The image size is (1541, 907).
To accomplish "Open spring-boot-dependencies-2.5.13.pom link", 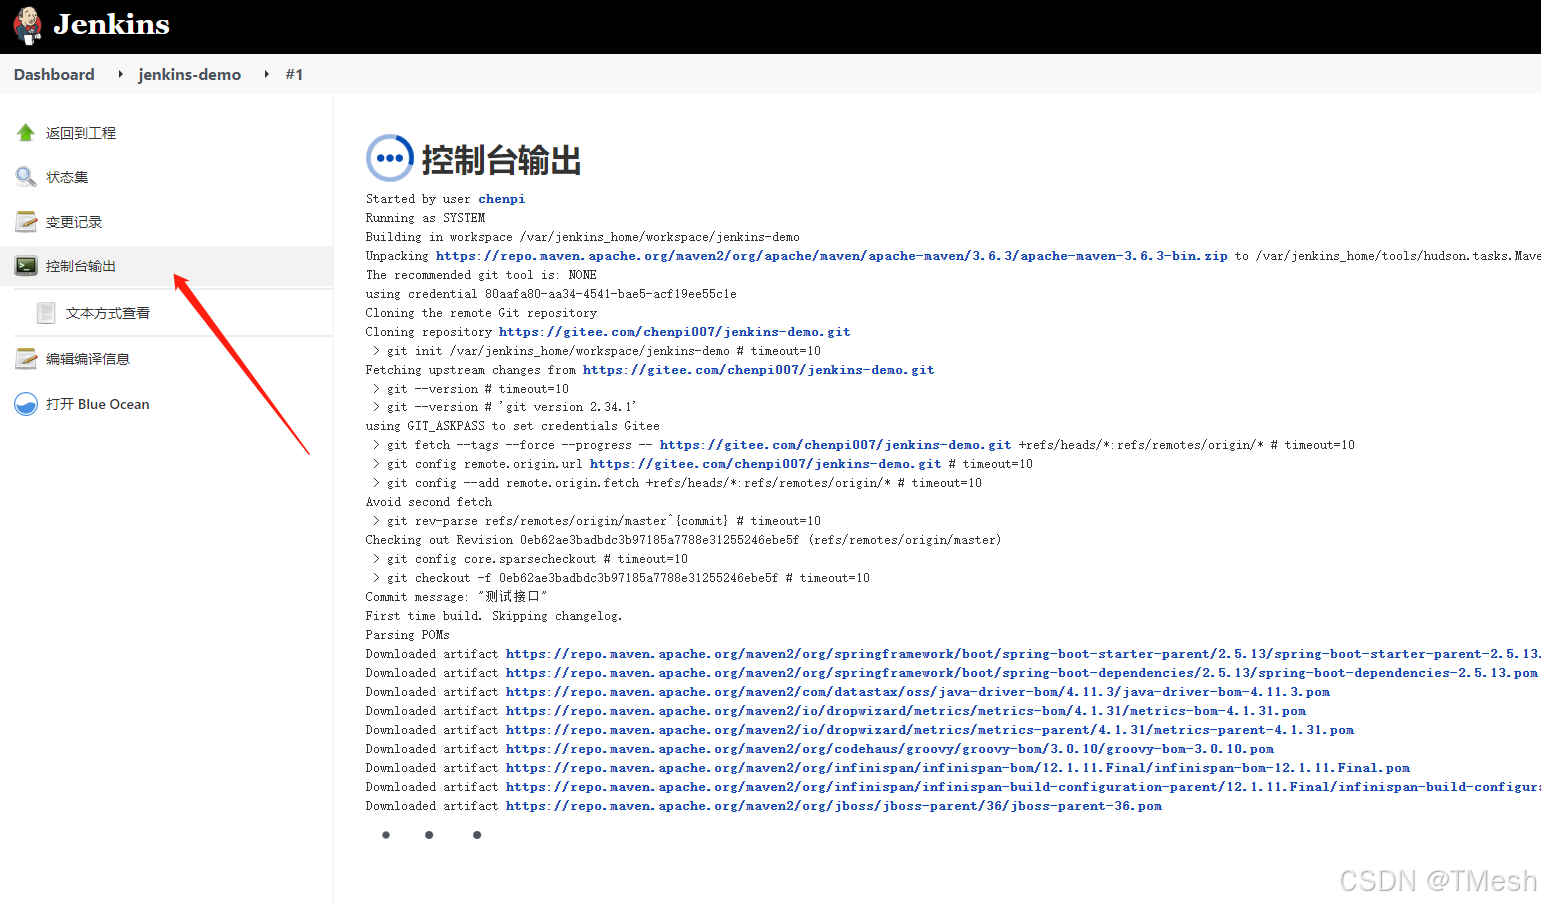I will [x=1022, y=673].
